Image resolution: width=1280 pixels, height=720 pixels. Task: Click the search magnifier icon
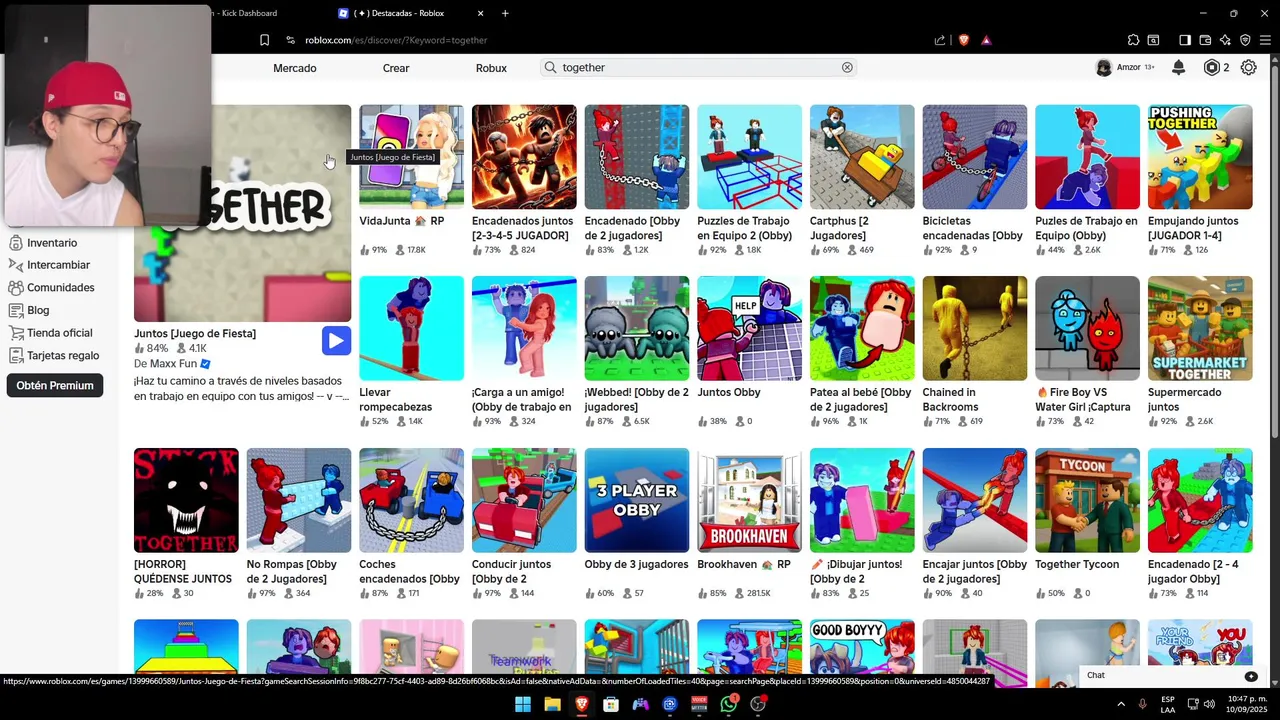coord(550,67)
